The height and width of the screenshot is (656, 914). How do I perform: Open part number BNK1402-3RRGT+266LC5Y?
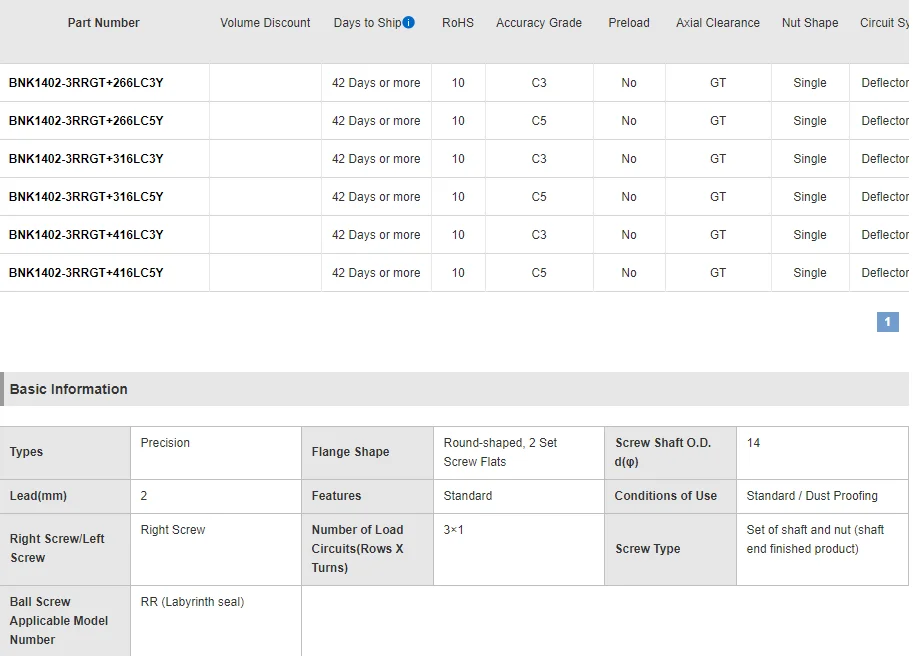click(86, 121)
